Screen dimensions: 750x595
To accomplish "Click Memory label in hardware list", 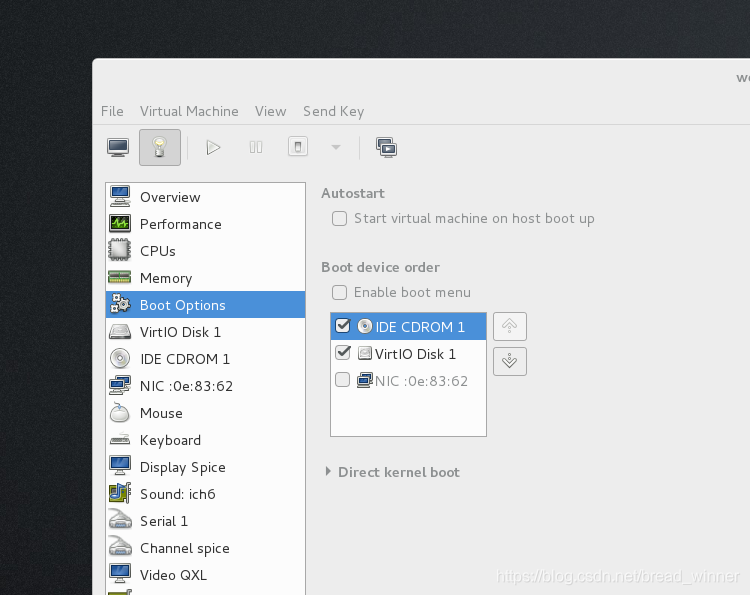I will [165, 278].
